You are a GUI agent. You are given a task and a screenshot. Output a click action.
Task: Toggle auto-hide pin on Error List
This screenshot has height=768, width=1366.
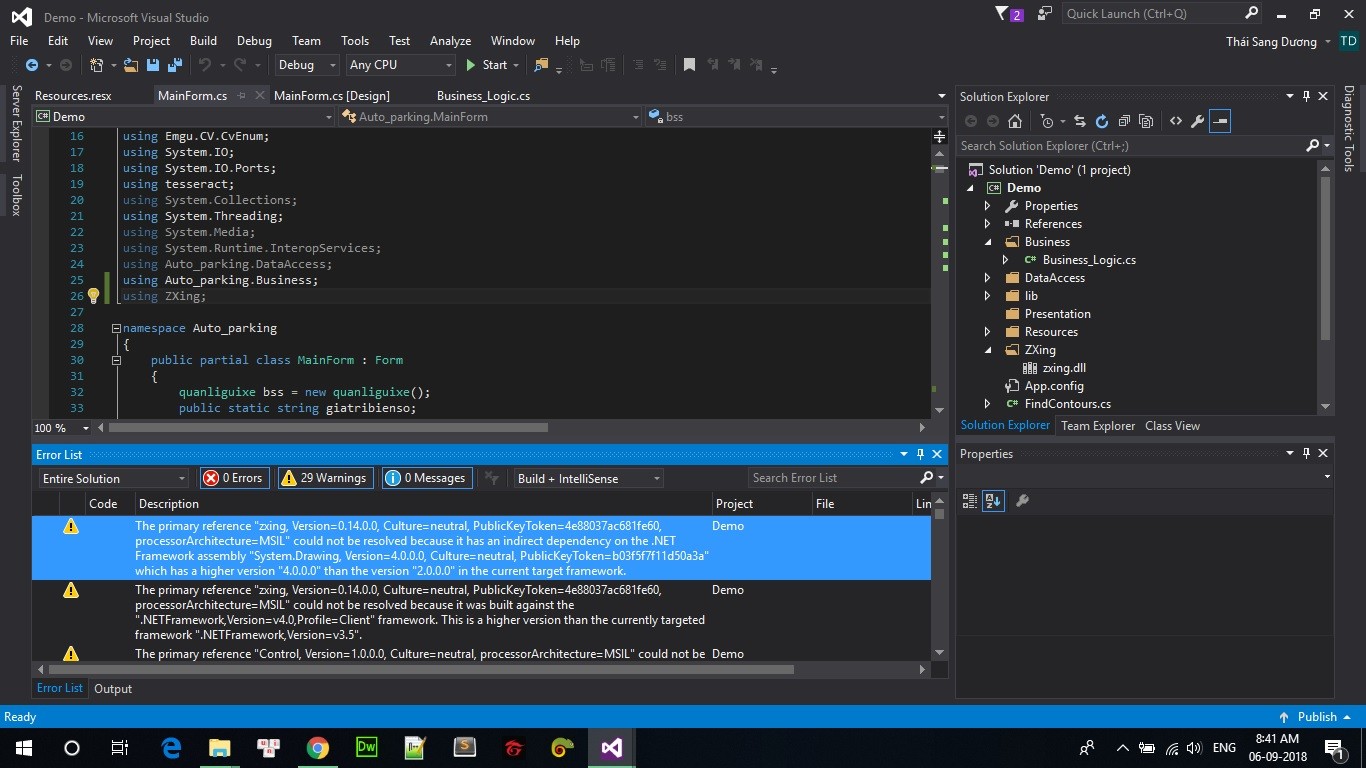pyautogui.click(x=921, y=454)
